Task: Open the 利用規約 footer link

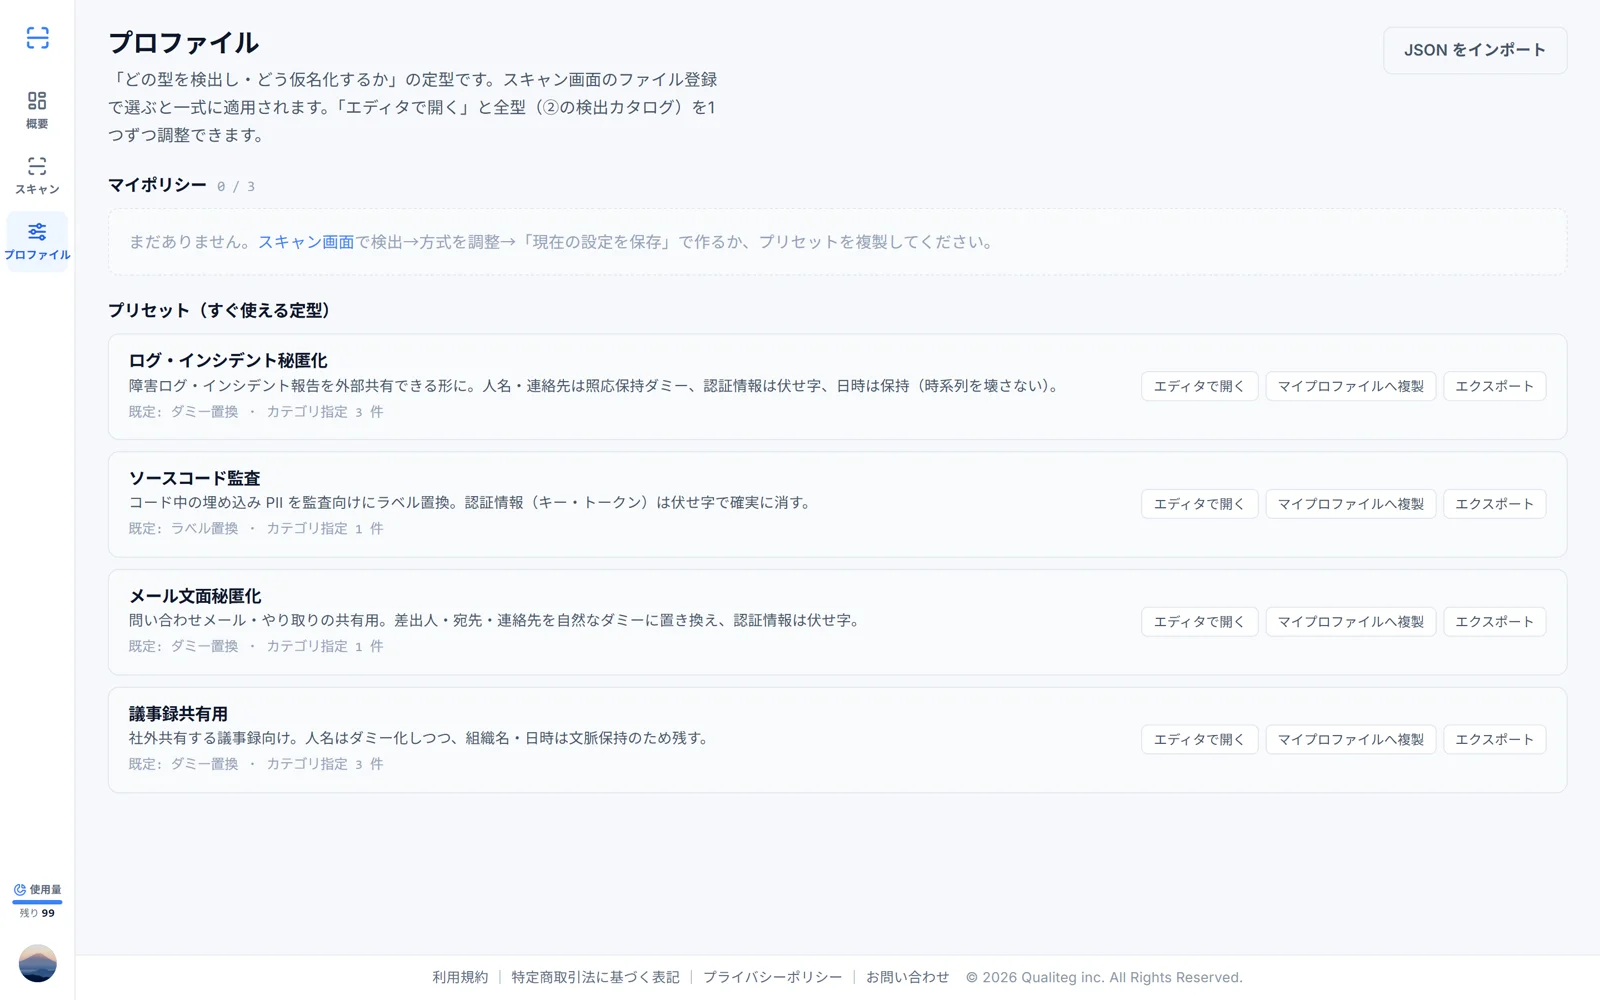Action: tap(460, 977)
